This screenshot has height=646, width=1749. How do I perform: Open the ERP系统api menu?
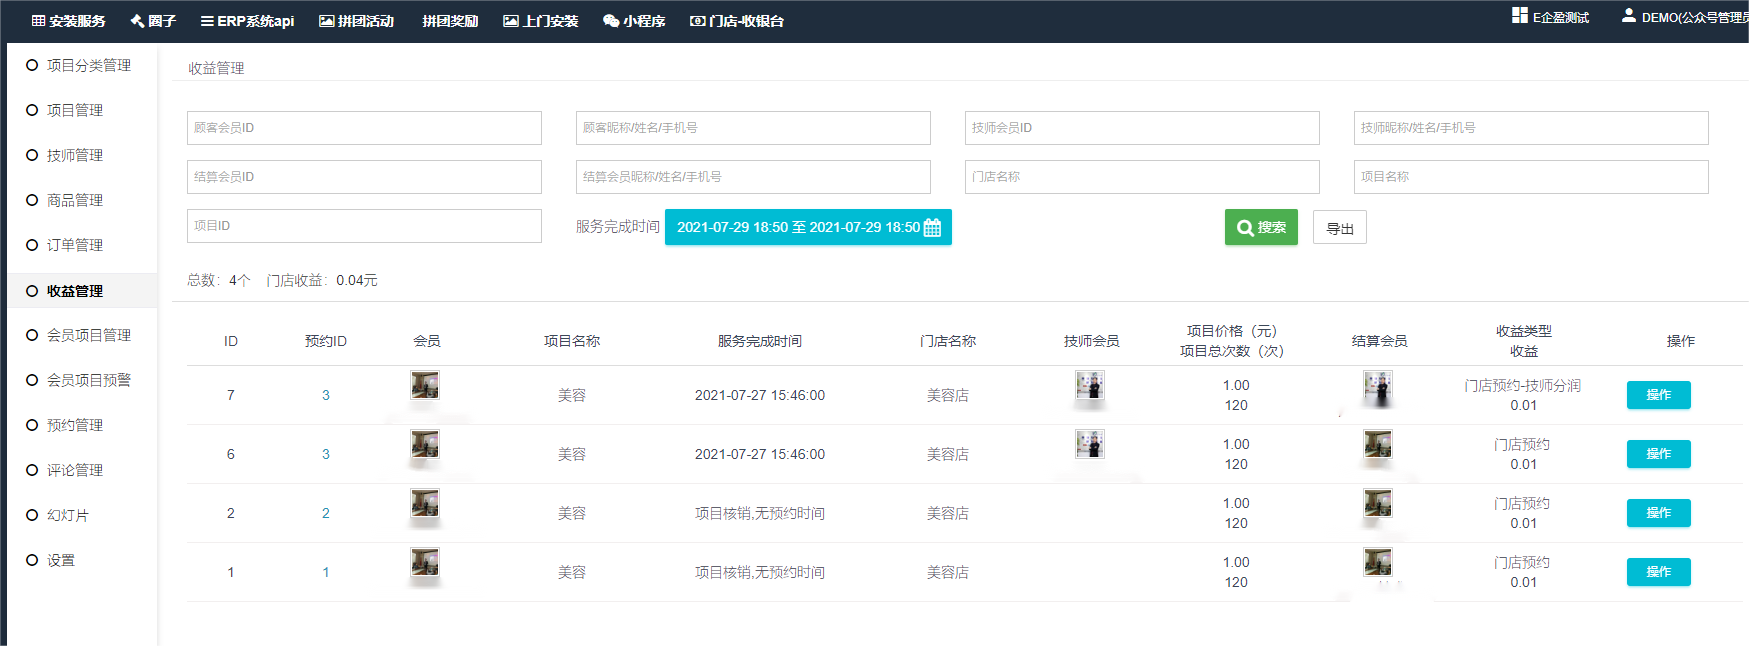click(x=247, y=21)
